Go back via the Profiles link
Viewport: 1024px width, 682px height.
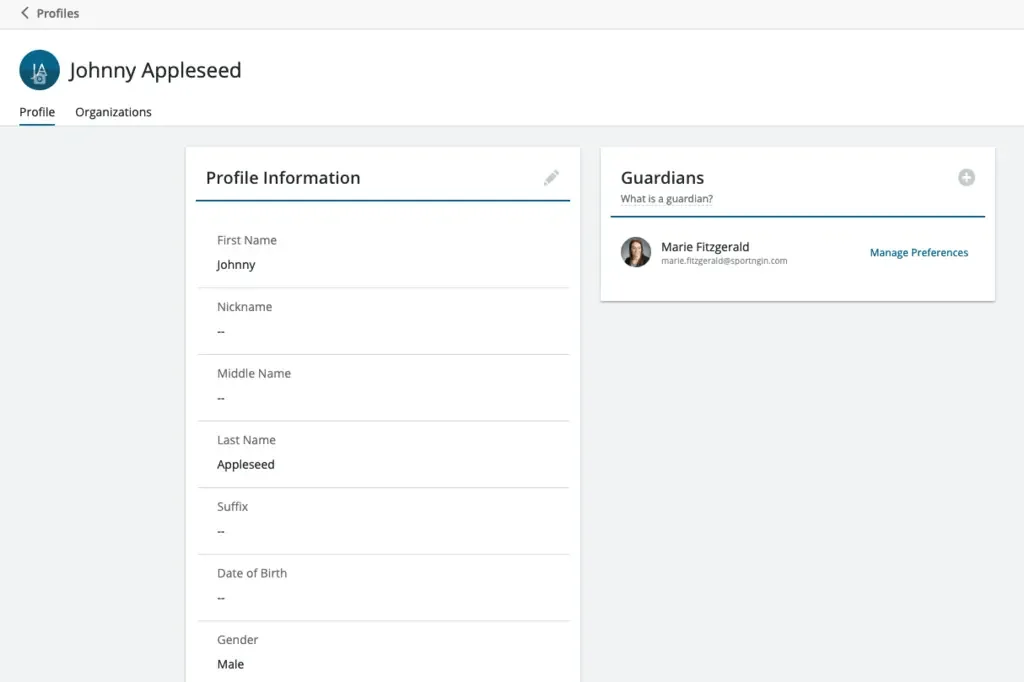coord(57,13)
